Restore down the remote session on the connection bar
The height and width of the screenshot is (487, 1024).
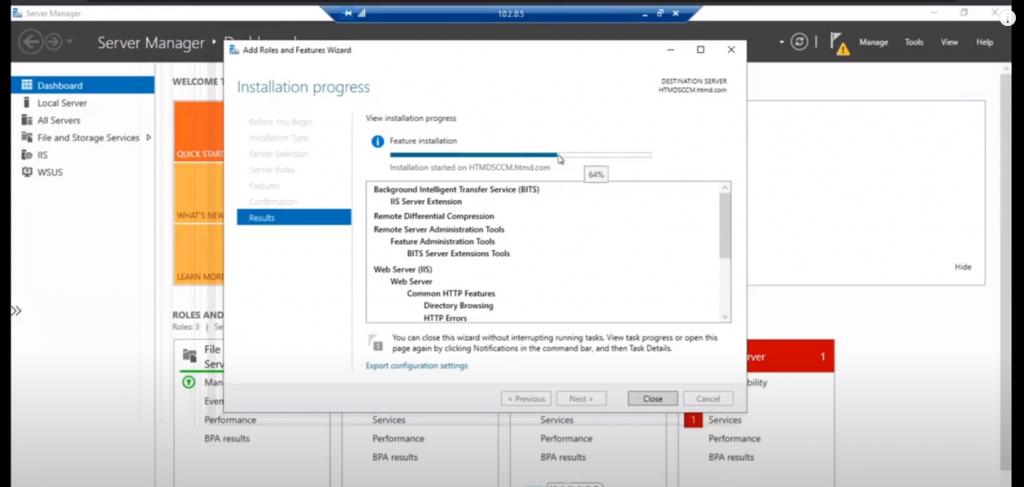coord(660,13)
